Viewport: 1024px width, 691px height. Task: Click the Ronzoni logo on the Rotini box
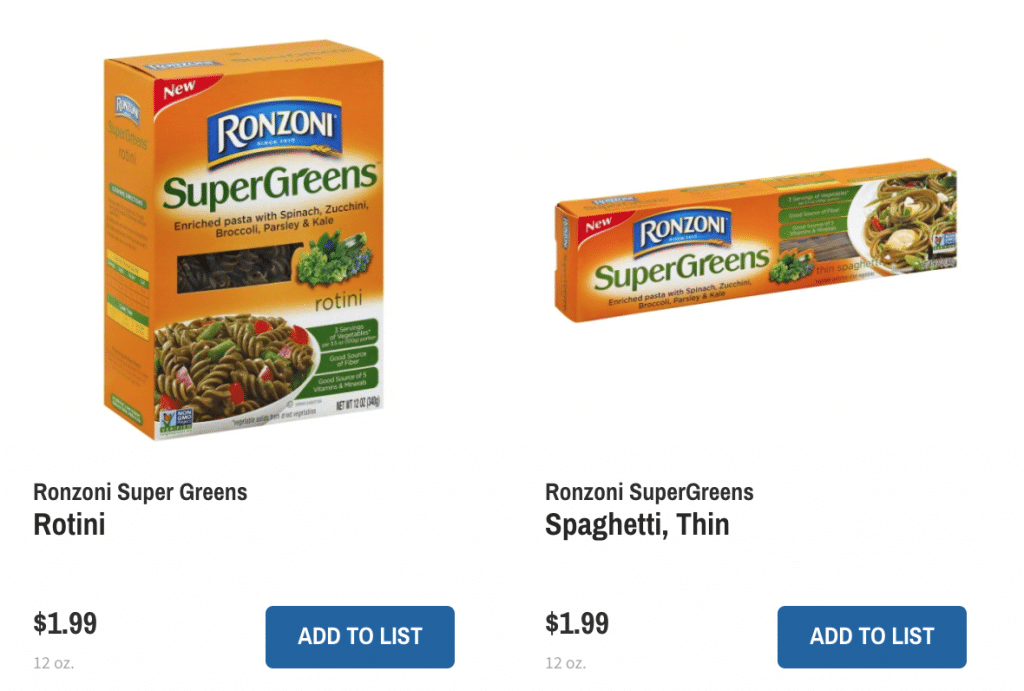pyautogui.click(x=275, y=131)
